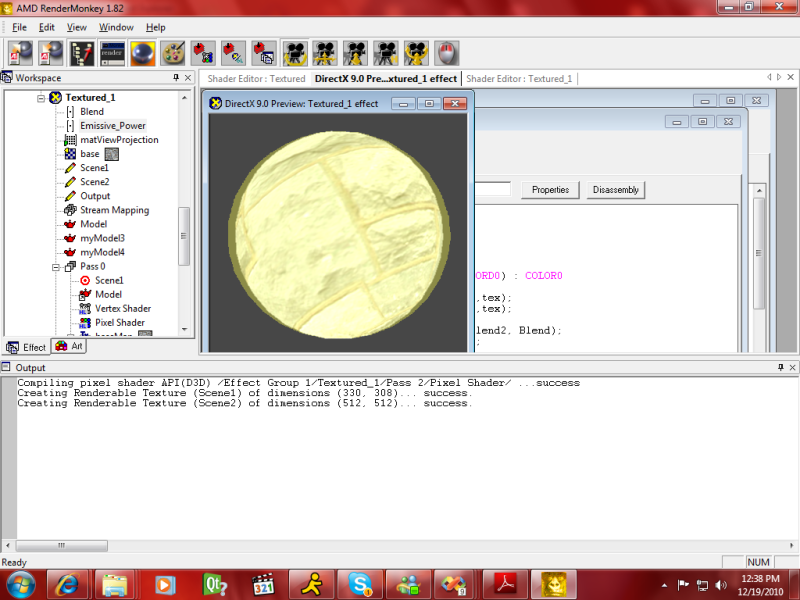Screen dimensions: 800x600
Task: Open Internet Explorer from the taskbar
Action: [67, 585]
